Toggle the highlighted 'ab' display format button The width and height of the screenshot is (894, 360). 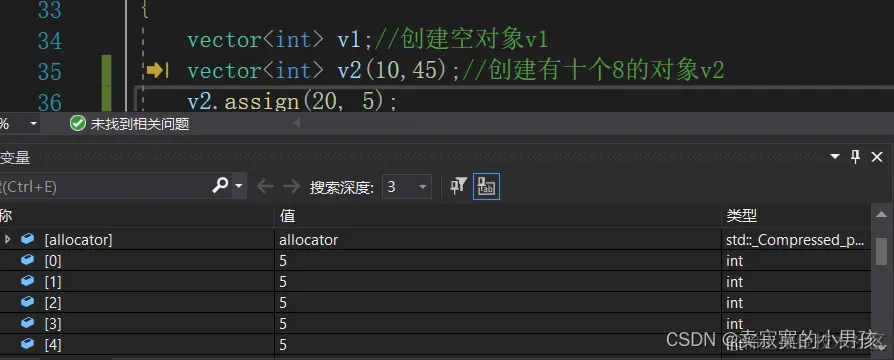pyautogui.click(x=486, y=186)
